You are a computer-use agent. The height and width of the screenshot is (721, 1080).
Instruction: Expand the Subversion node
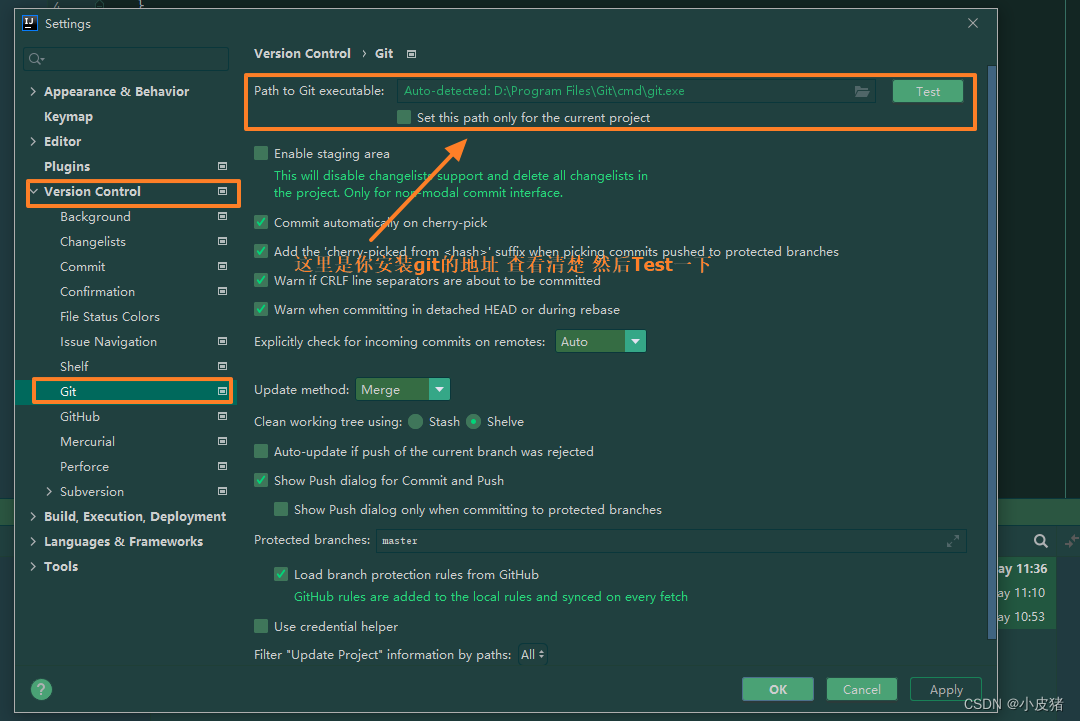(49, 491)
